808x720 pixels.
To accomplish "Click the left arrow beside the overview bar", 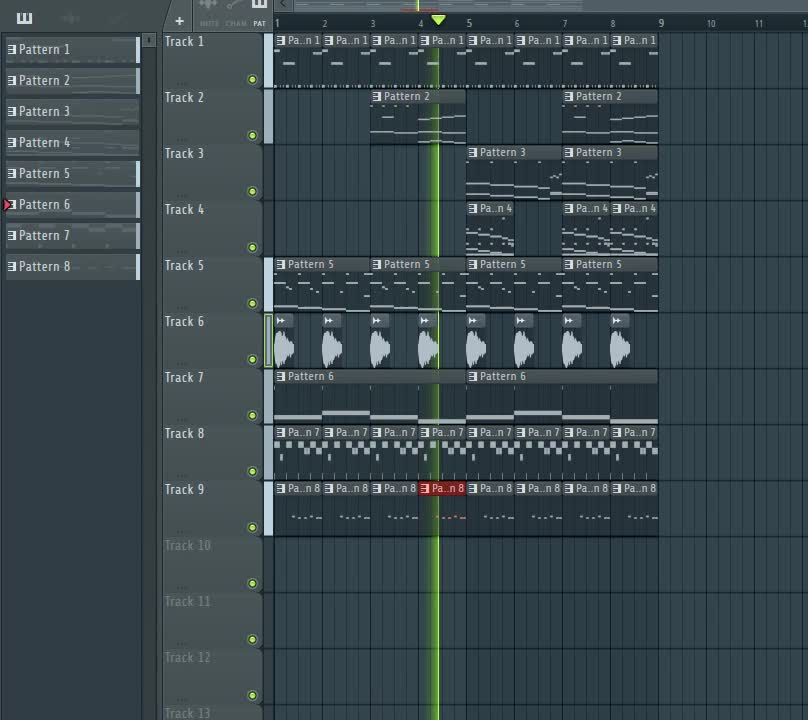I will [x=283, y=5].
